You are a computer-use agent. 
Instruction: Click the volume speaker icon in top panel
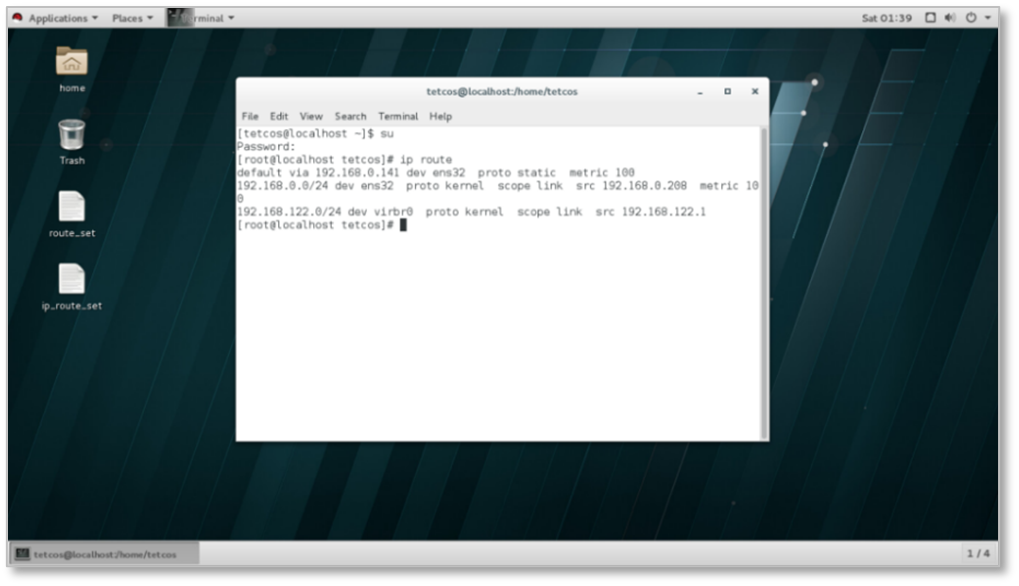949,18
